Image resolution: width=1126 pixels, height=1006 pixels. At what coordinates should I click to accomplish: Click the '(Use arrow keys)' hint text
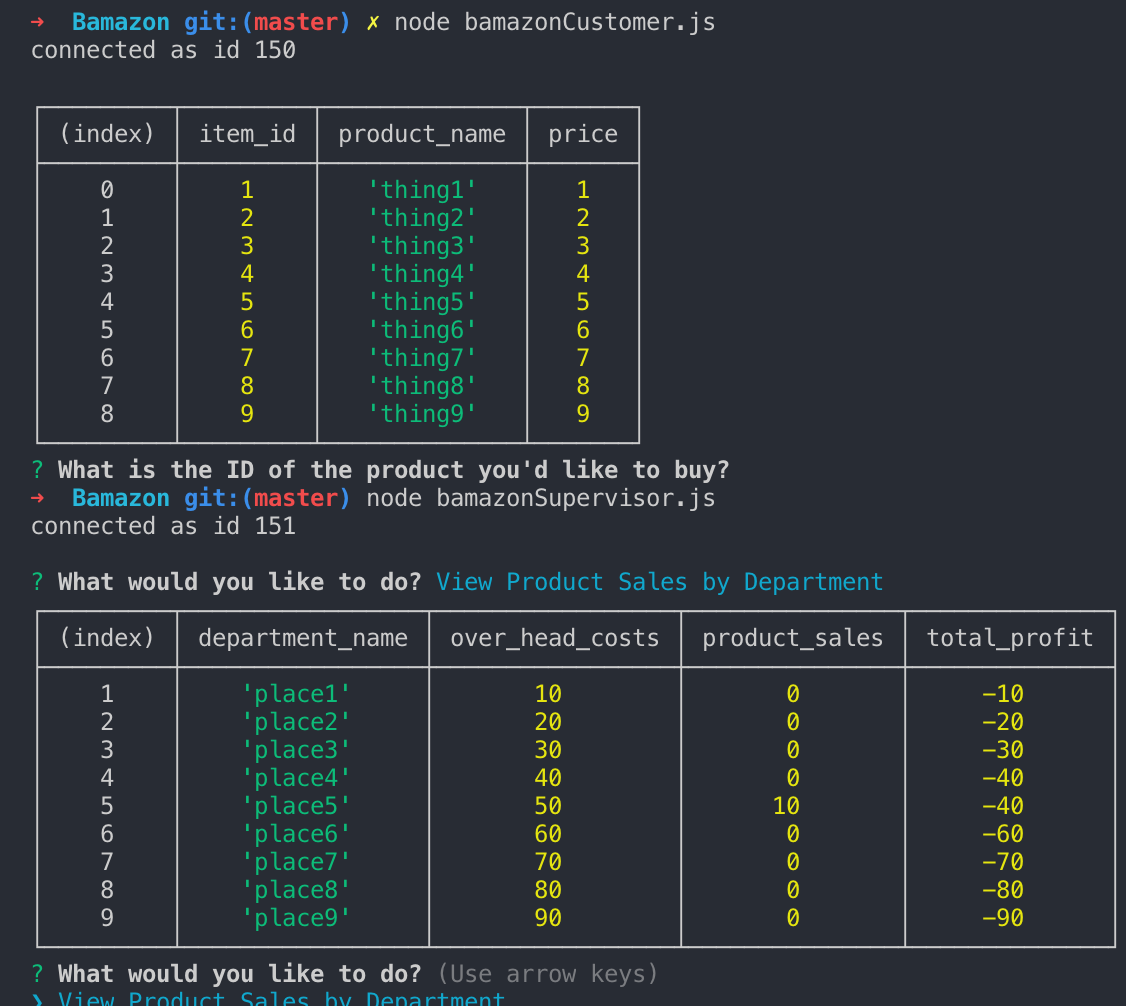tap(547, 974)
